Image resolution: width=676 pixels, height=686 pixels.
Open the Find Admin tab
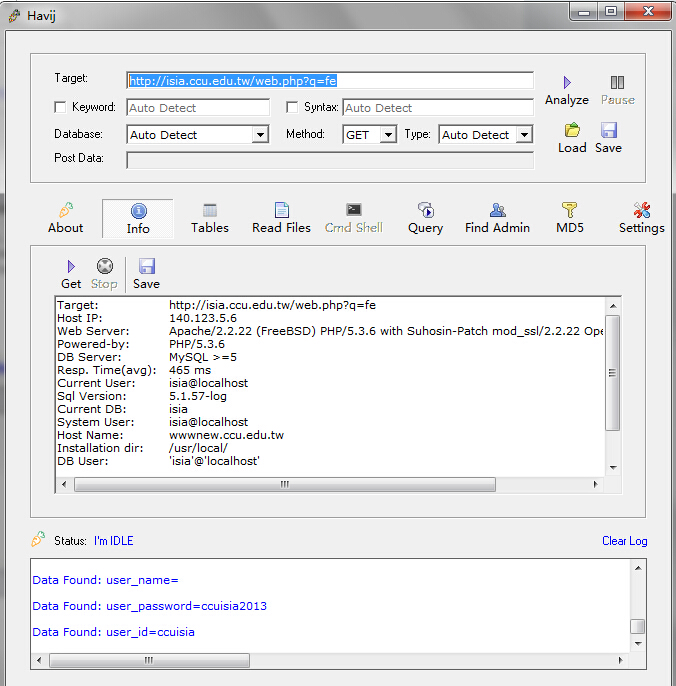(497, 218)
